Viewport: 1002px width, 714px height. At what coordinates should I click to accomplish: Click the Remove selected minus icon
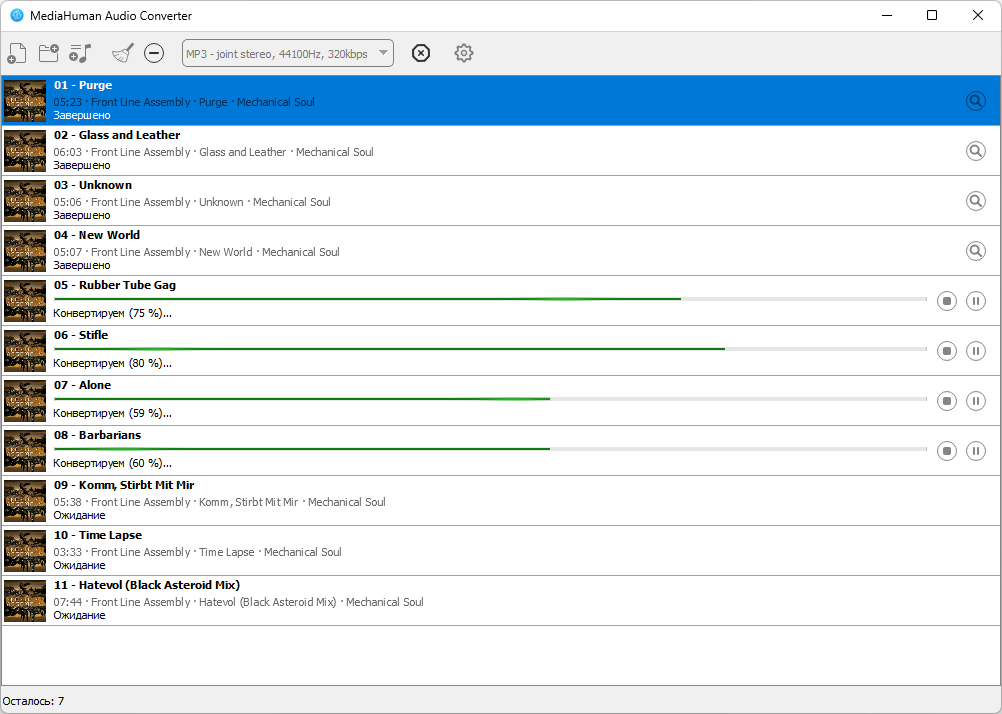pos(154,53)
